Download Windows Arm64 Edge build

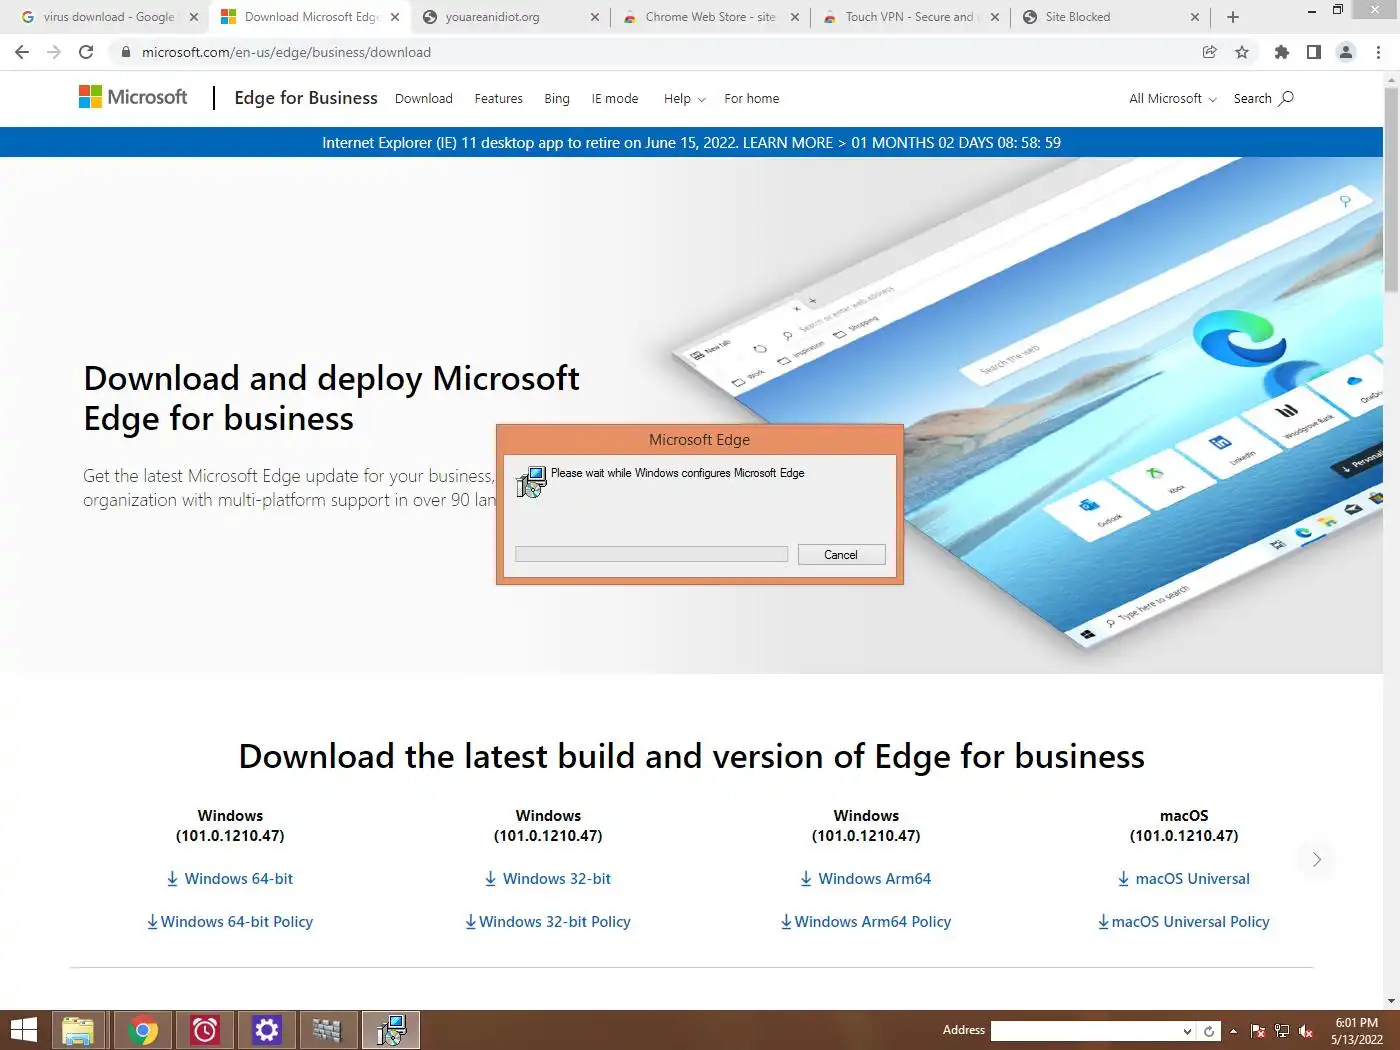865,879
